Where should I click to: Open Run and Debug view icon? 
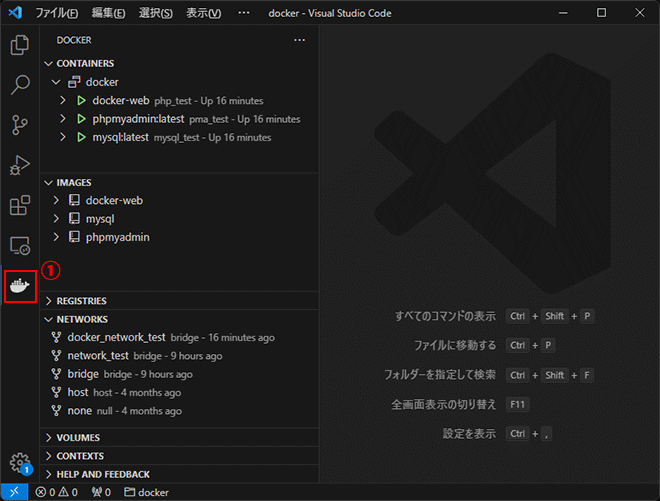point(19,165)
